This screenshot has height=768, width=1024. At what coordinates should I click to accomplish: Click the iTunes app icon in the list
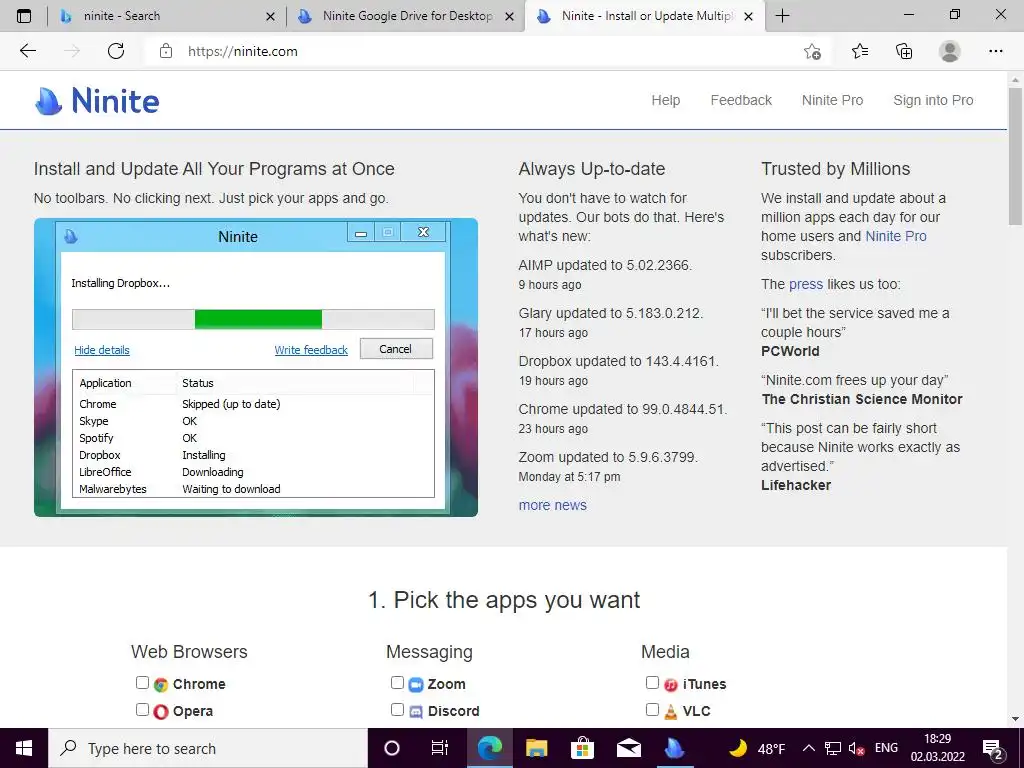(671, 684)
